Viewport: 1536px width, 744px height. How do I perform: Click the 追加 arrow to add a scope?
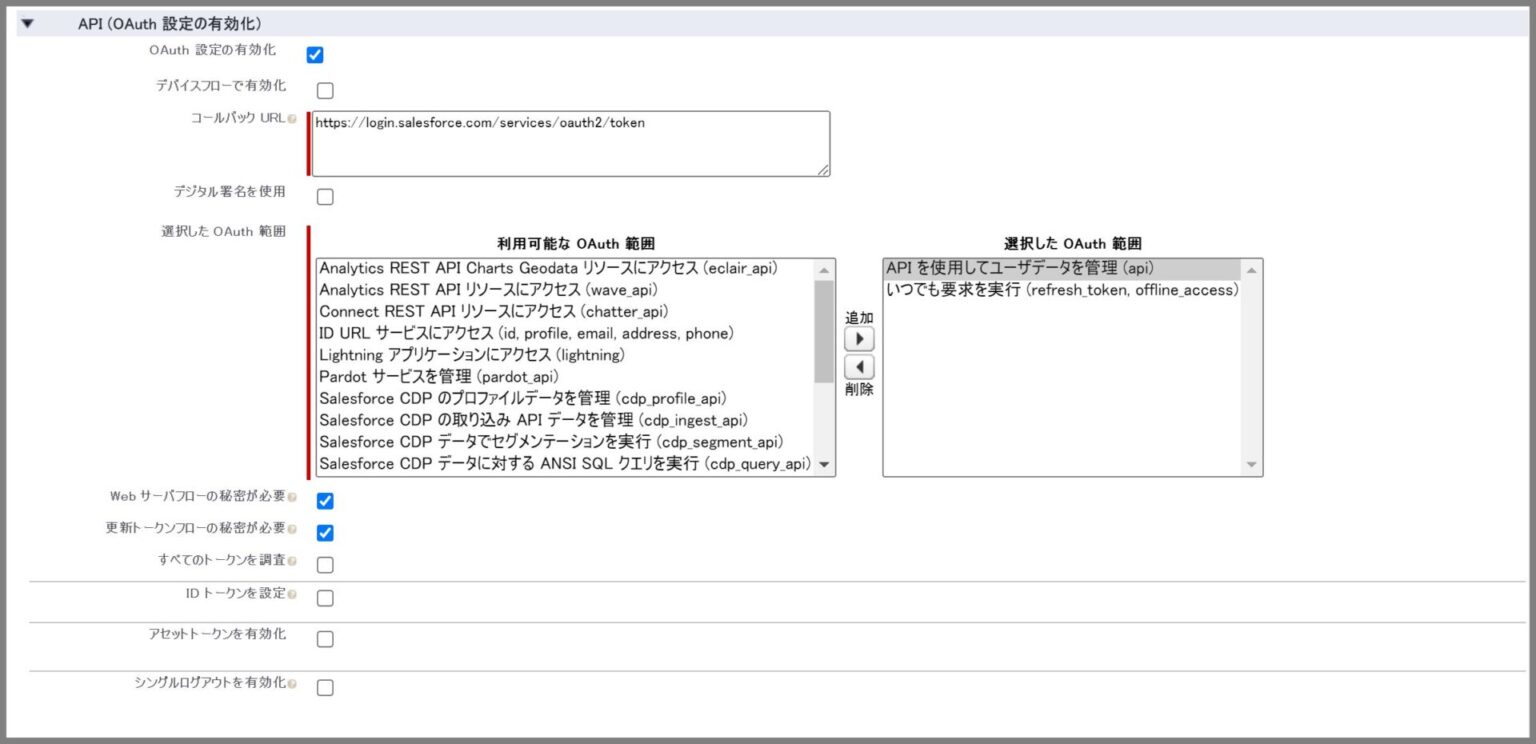pyautogui.click(x=858, y=339)
